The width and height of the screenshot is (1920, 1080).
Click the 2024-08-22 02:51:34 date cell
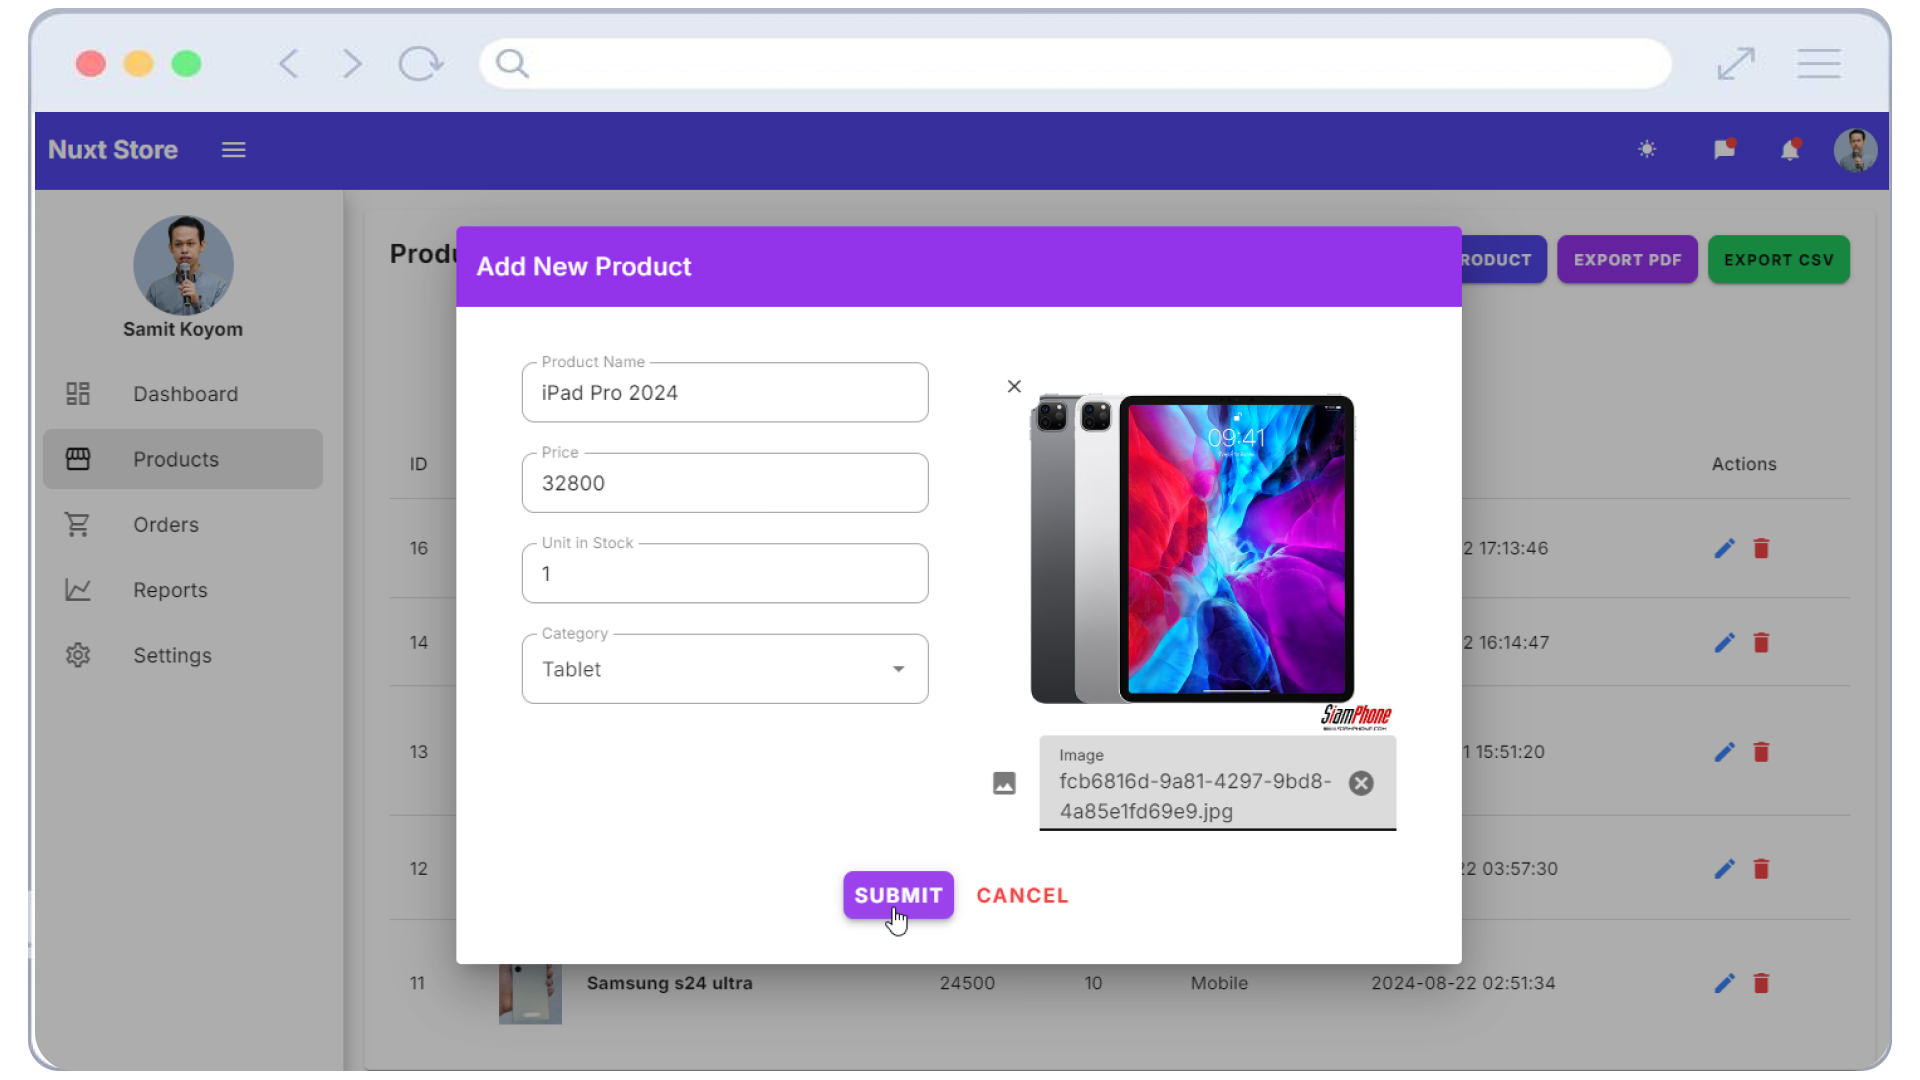[1463, 983]
